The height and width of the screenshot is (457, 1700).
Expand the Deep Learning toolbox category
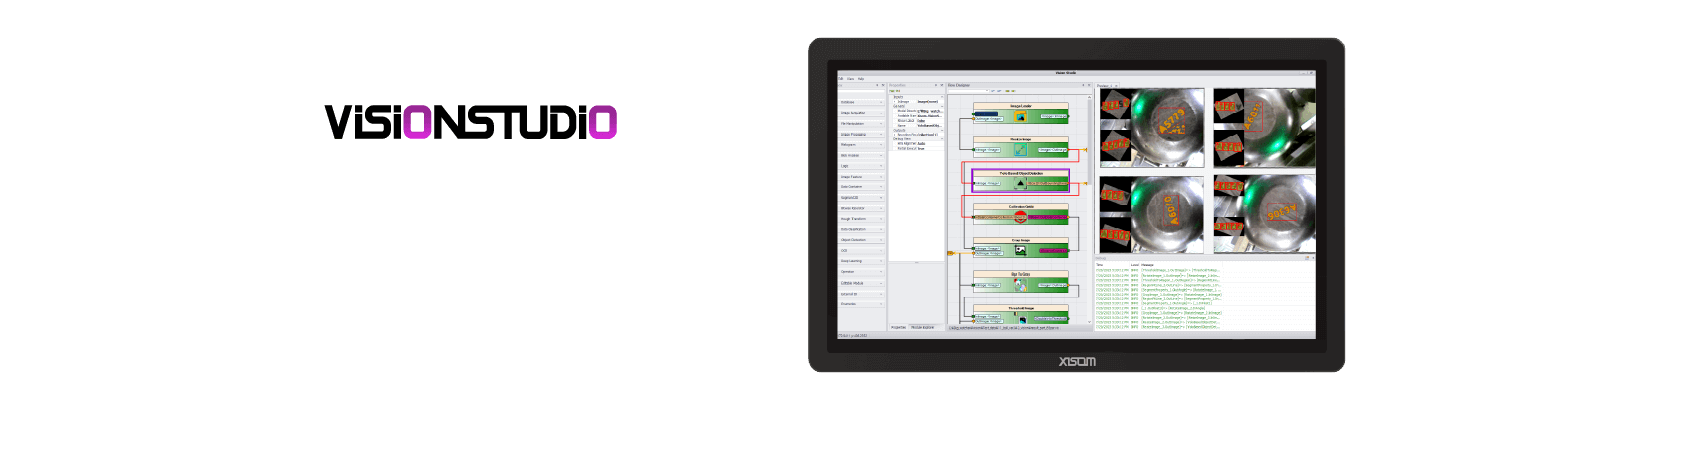click(x=862, y=261)
